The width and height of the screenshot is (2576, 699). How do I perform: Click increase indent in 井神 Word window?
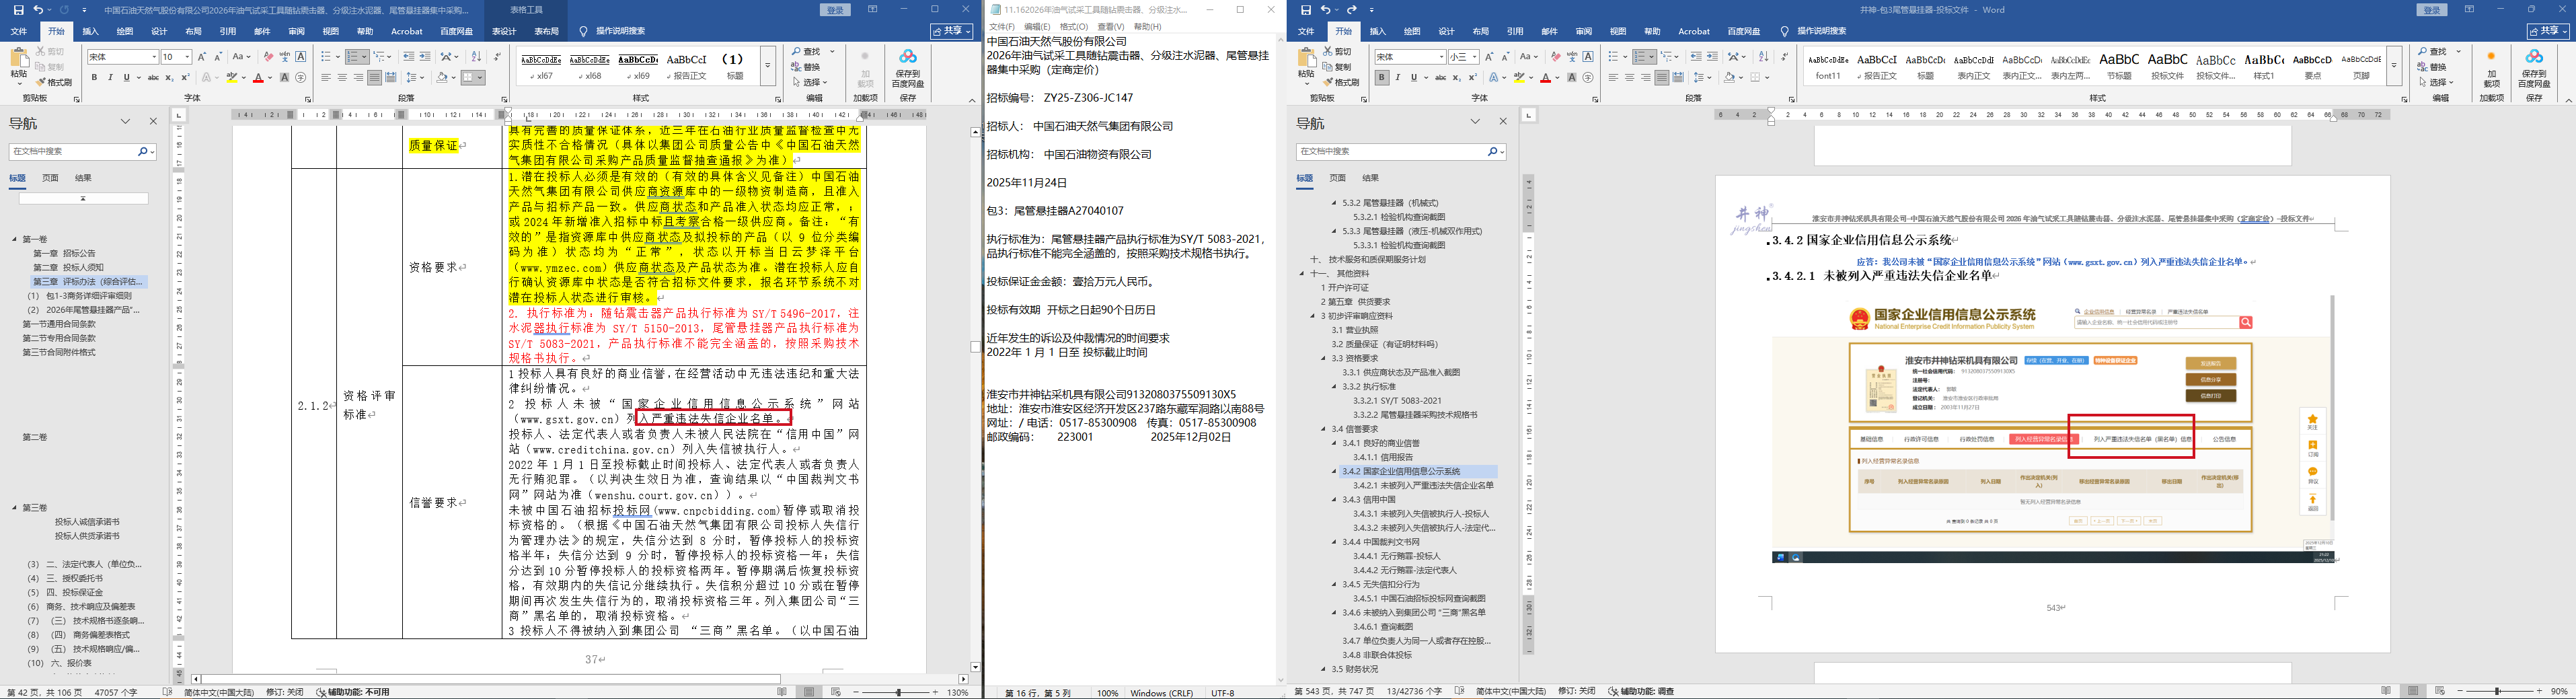point(1712,57)
